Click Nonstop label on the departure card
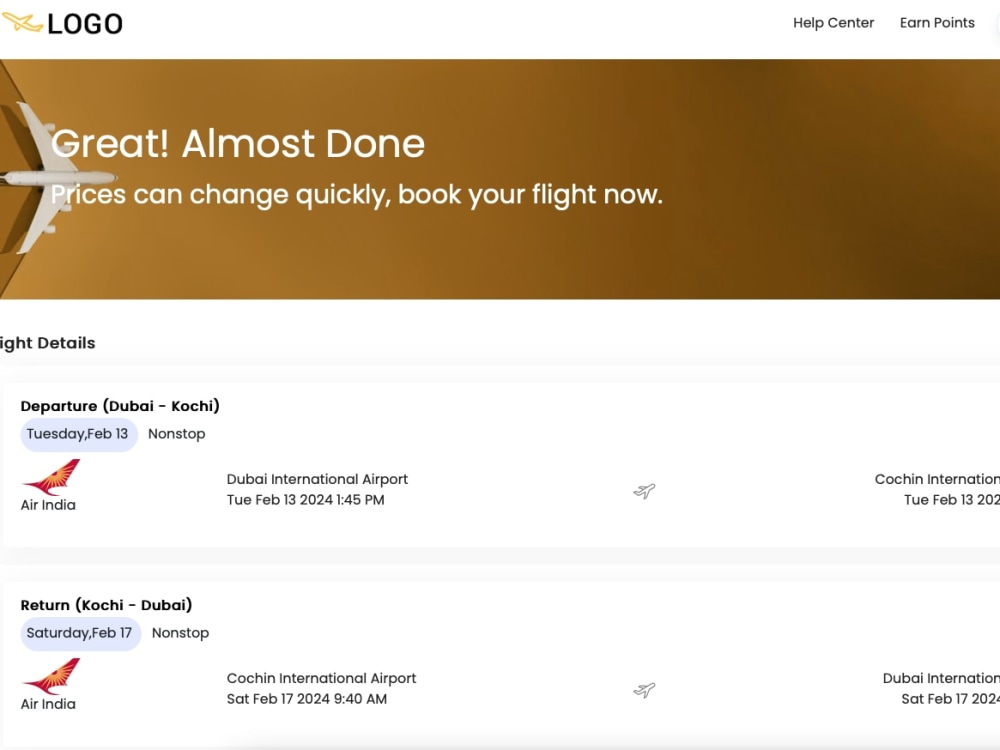 (x=177, y=434)
